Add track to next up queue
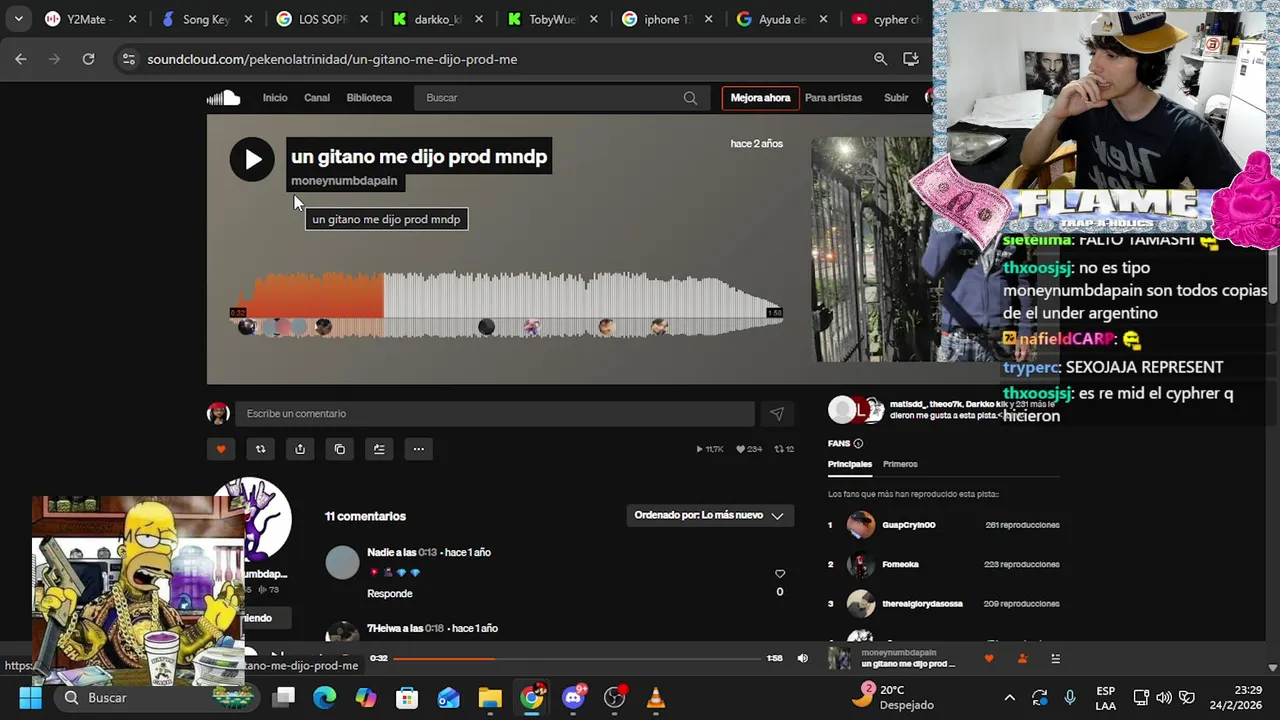 [x=379, y=449]
